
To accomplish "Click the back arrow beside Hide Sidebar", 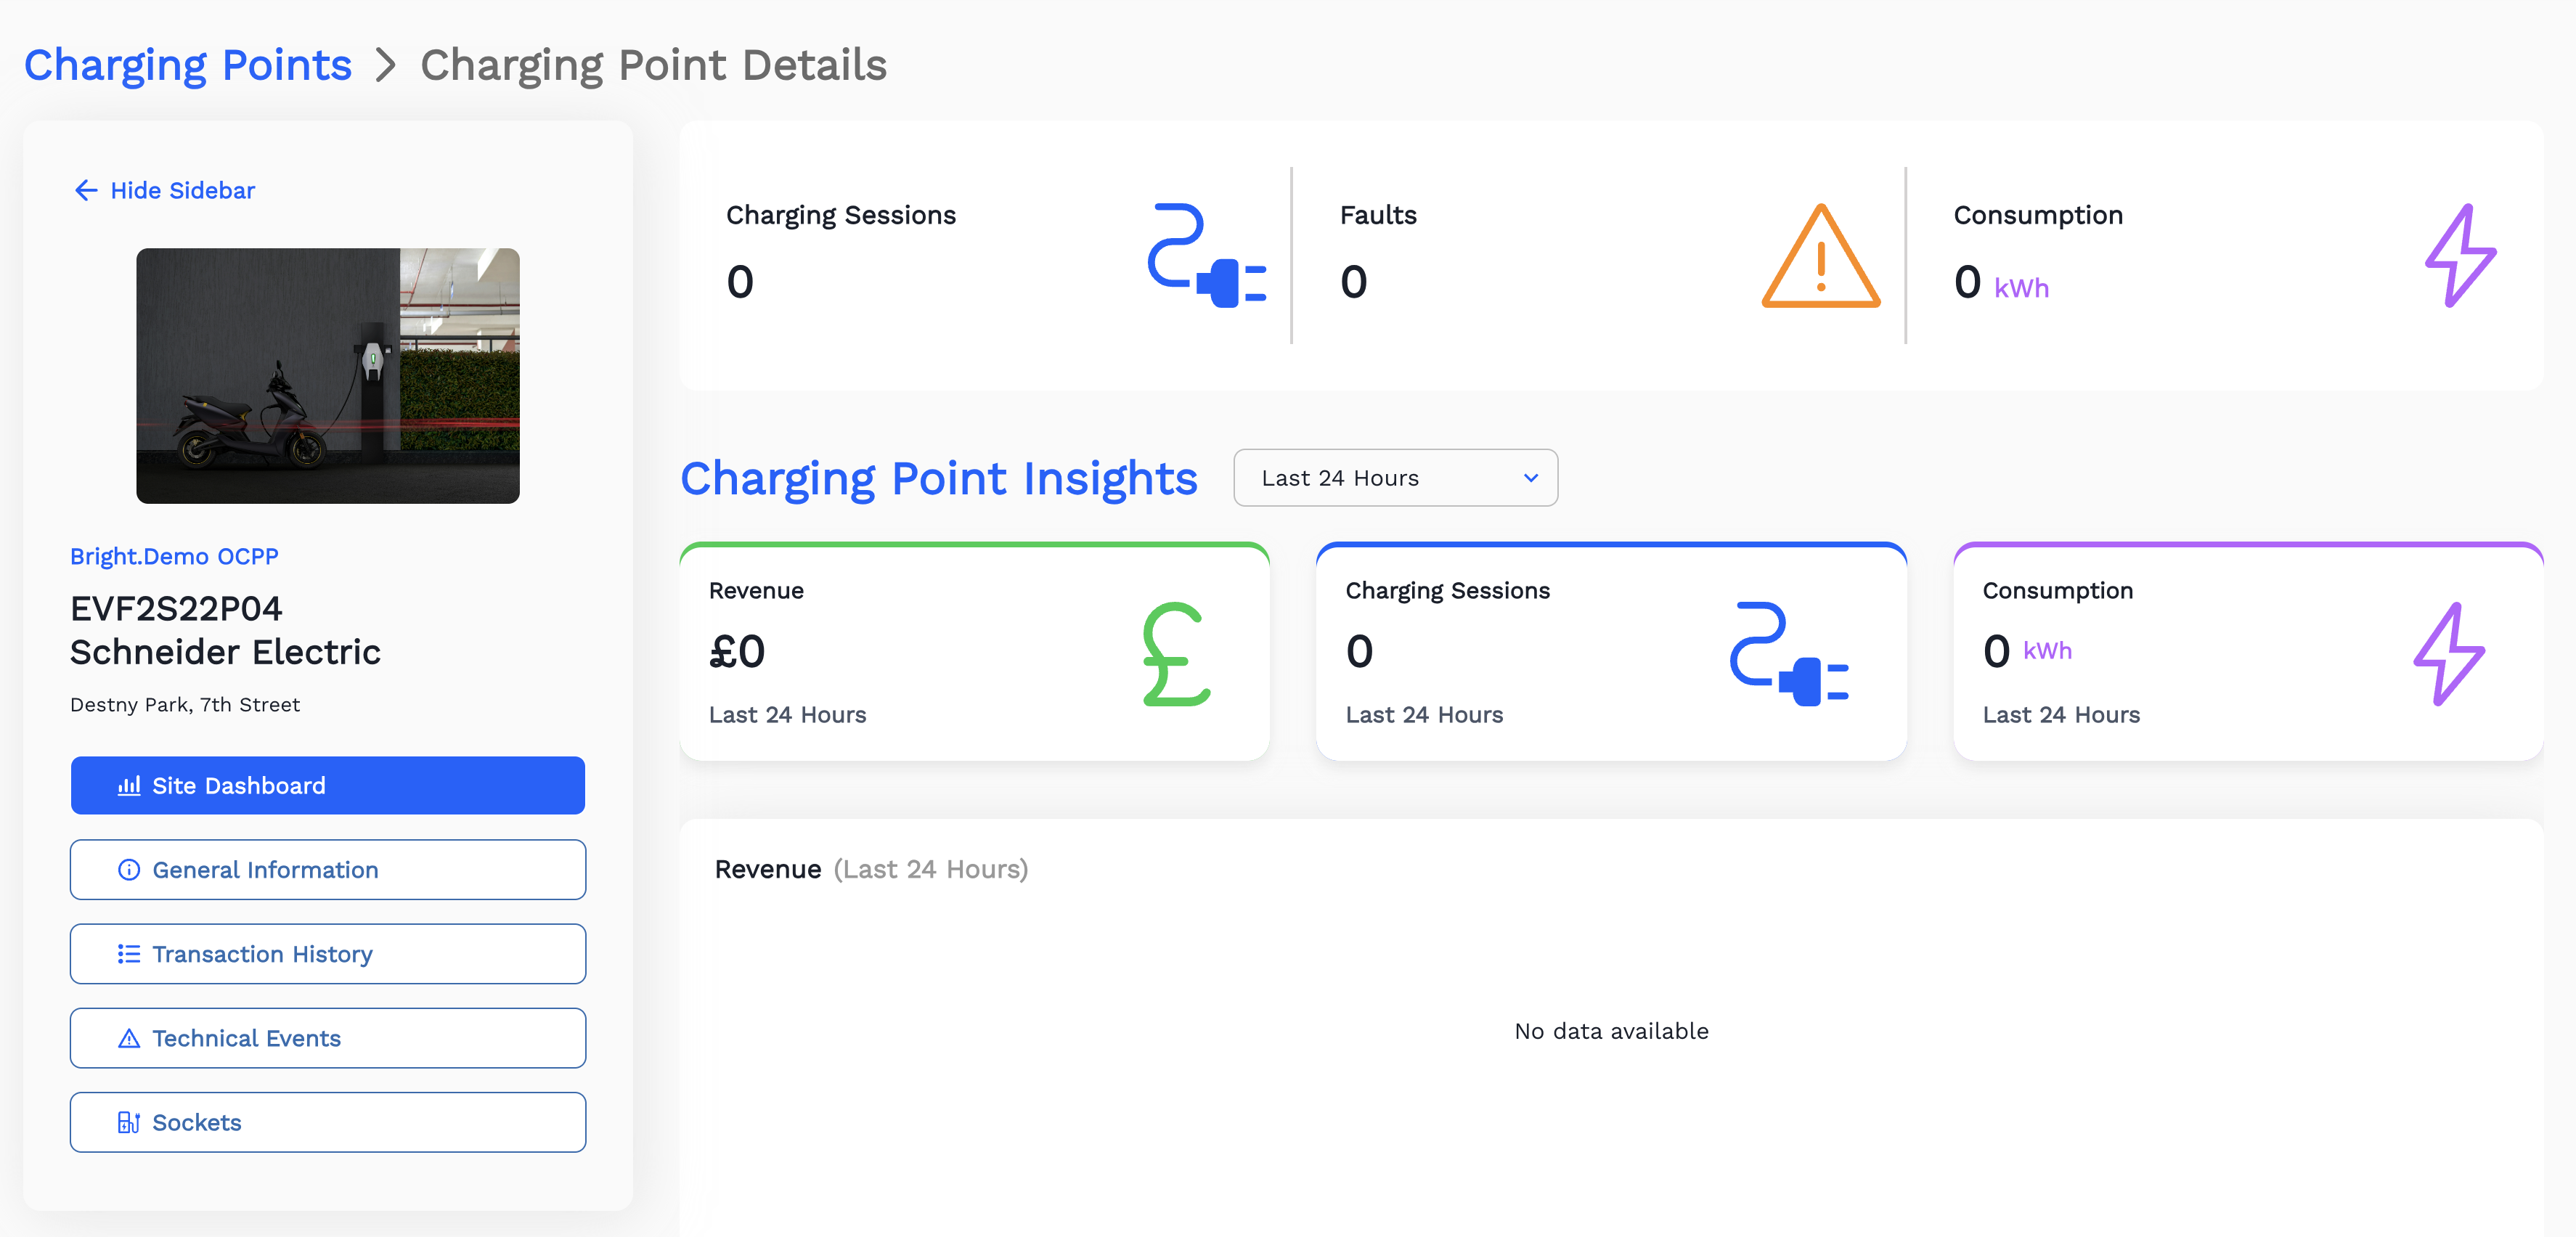I will click(x=85, y=190).
